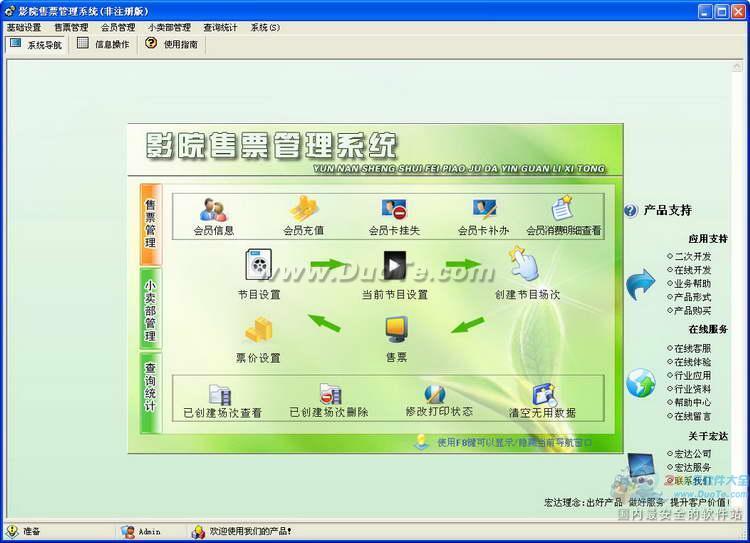Select the 小卖部管理 vertical side tab
750x543 pixels.
pos(151,309)
